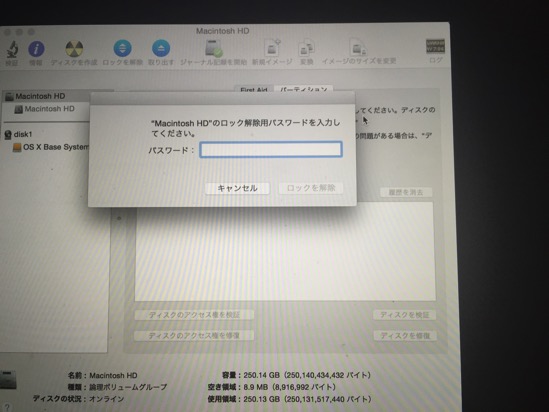This screenshot has width=549, height=412.
Task: Click the 容量 value 250.14 GB text
Action: pyautogui.click(x=307, y=375)
